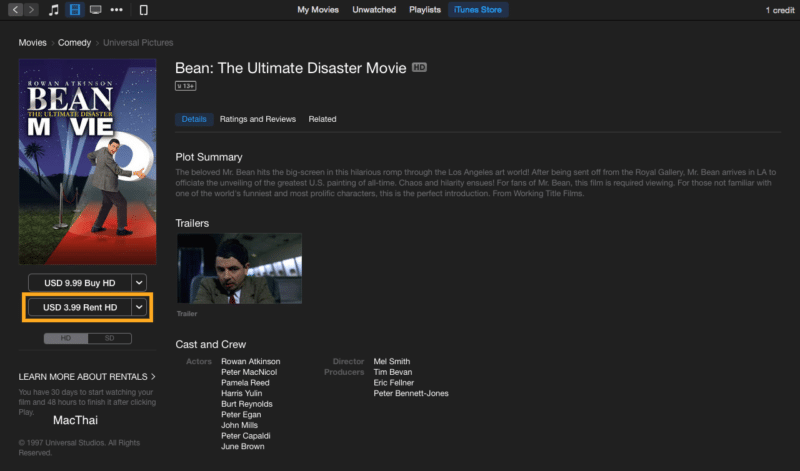Go to Comedy in the breadcrumb
This screenshot has width=800, height=471.
tap(74, 42)
